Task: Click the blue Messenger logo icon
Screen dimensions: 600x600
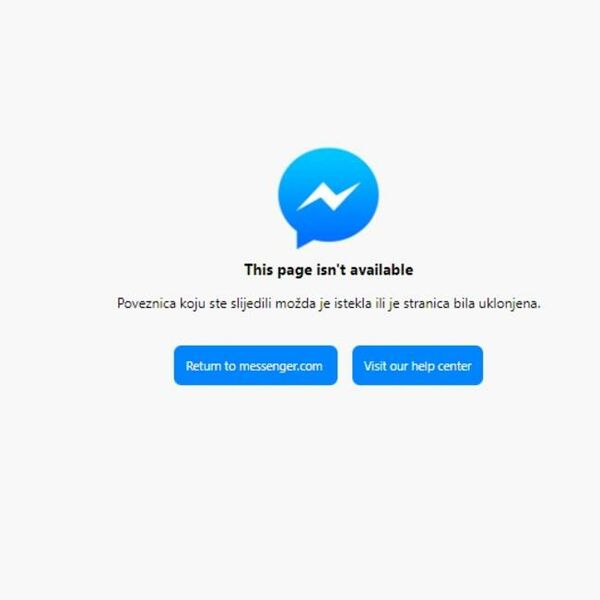Action: pyautogui.click(x=328, y=198)
